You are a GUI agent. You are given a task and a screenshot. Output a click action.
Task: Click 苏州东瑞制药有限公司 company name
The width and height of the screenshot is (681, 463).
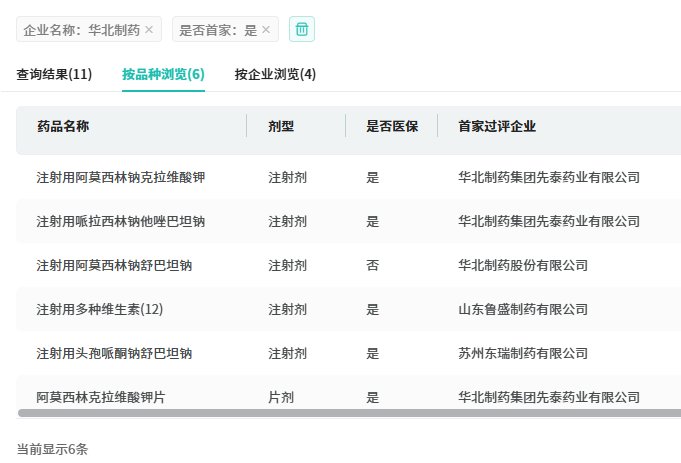(x=523, y=353)
